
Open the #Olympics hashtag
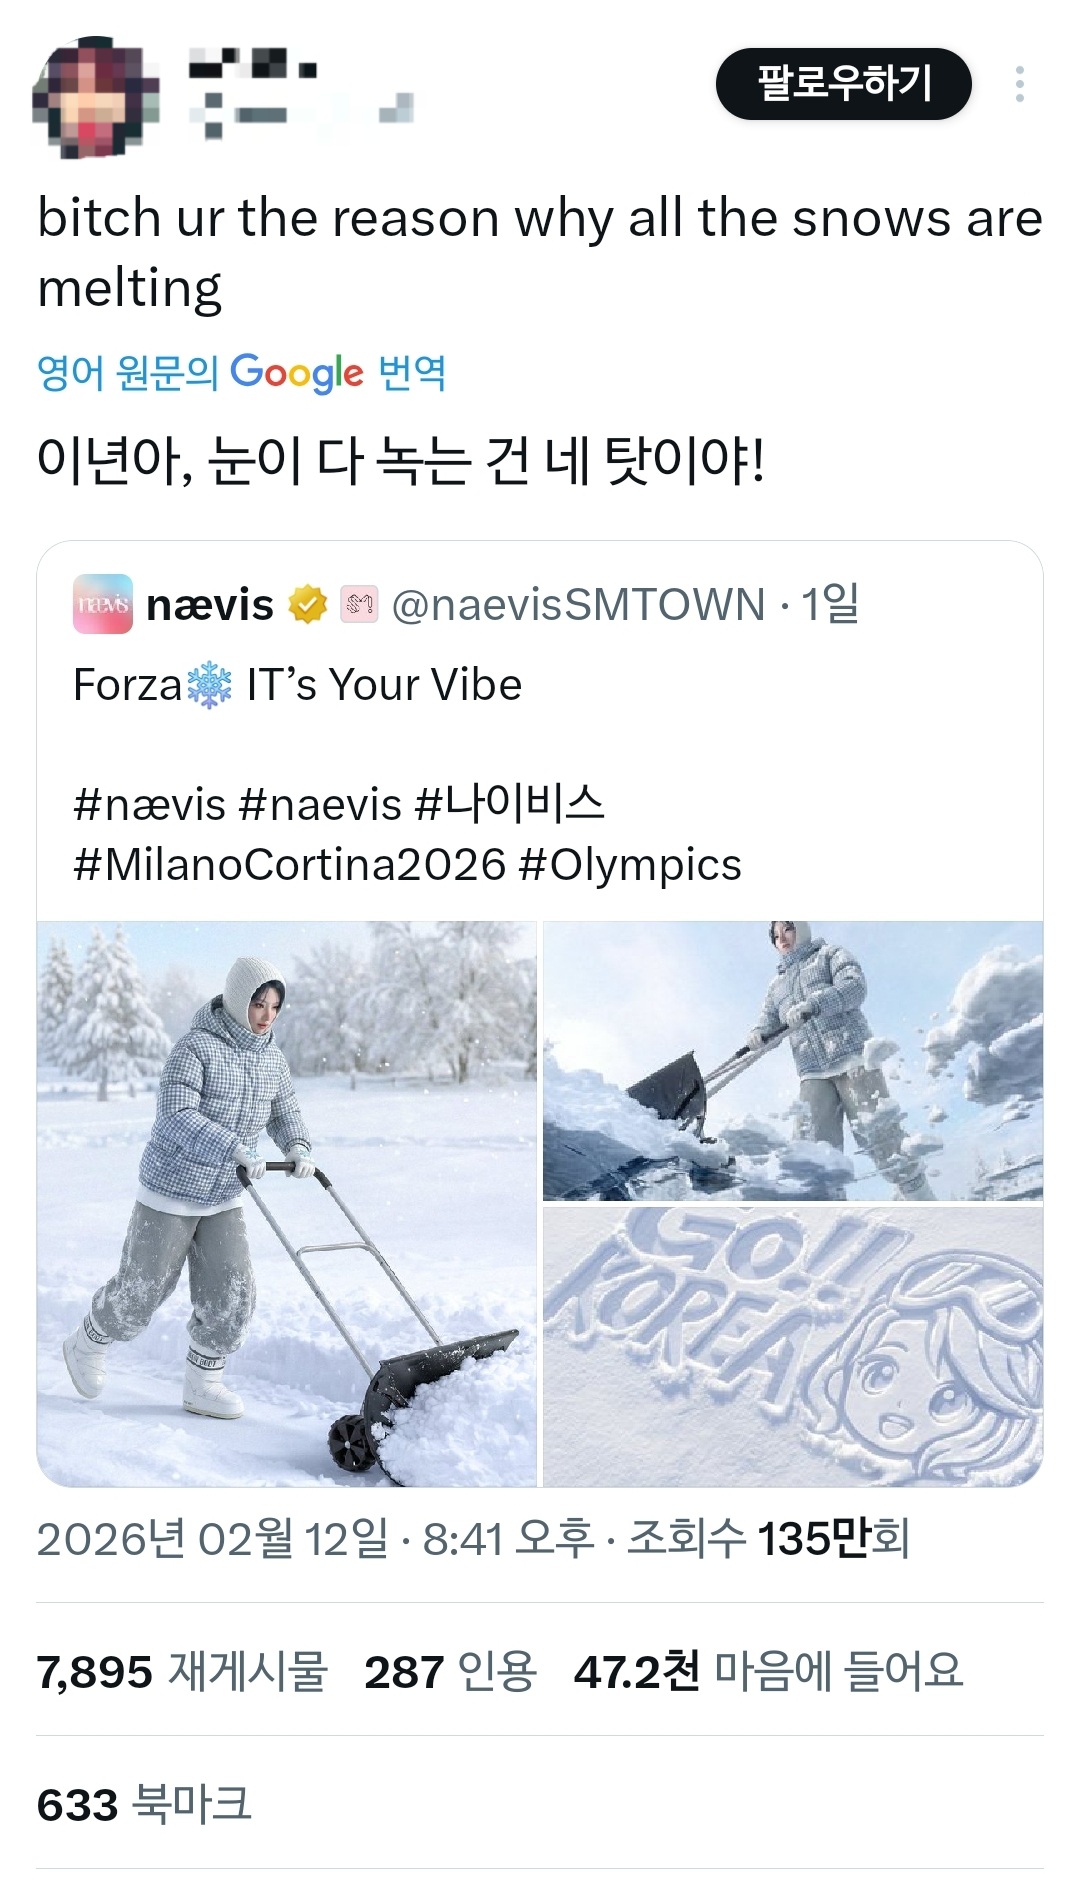pyautogui.click(x=630, y=865)
